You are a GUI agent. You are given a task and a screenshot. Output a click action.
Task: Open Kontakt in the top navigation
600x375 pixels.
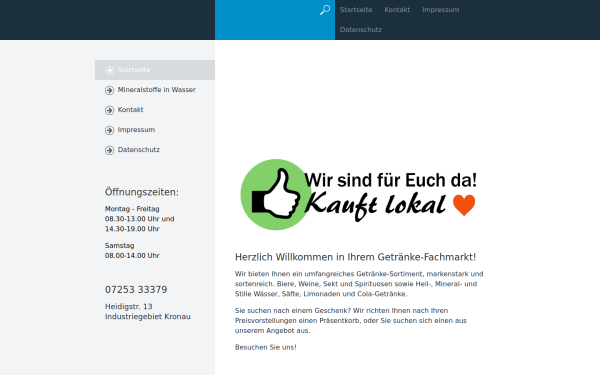[x=397, y=10]
